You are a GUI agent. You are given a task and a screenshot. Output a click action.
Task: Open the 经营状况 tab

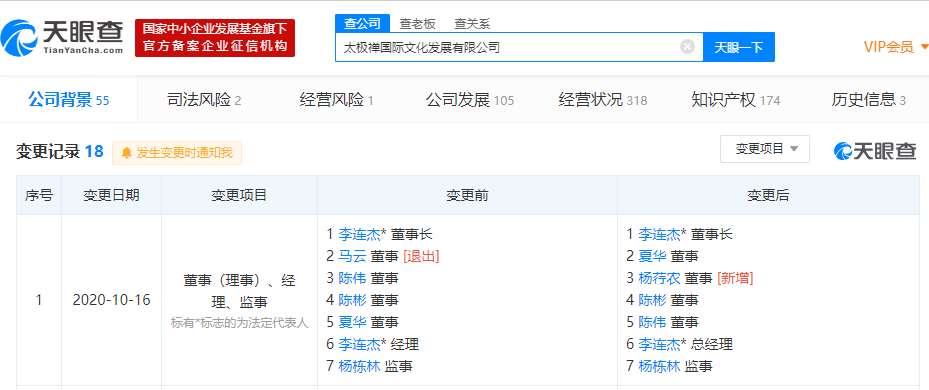[603, 100]
